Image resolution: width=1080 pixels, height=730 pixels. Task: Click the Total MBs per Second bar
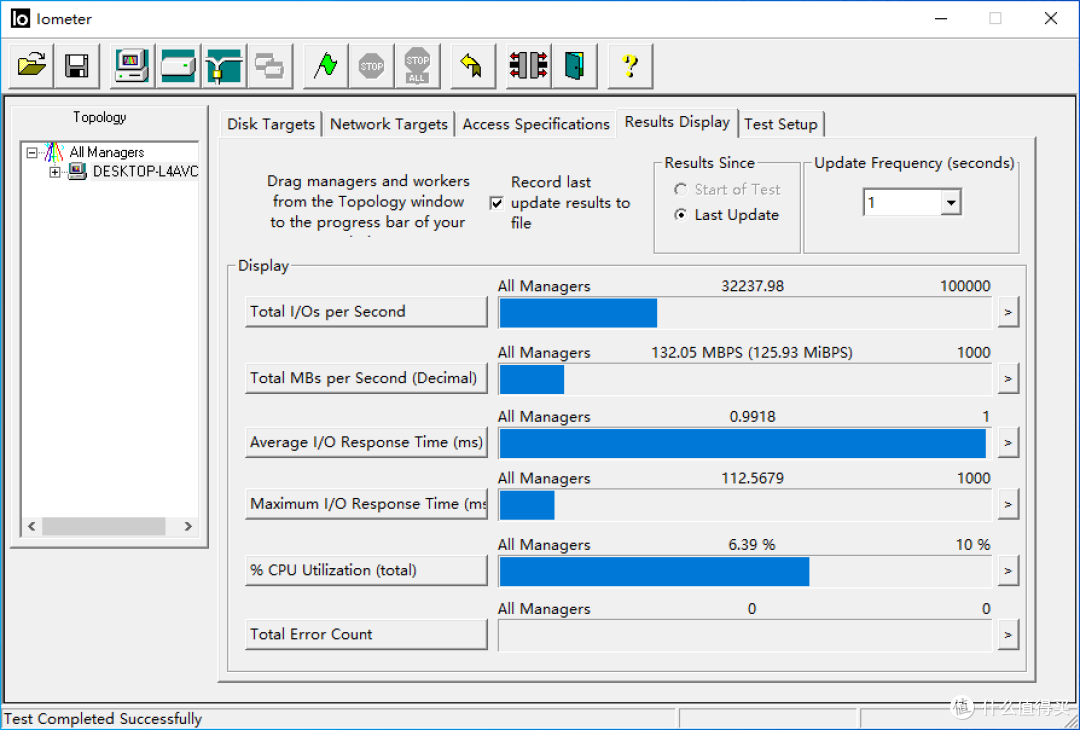tap(745, 379)
